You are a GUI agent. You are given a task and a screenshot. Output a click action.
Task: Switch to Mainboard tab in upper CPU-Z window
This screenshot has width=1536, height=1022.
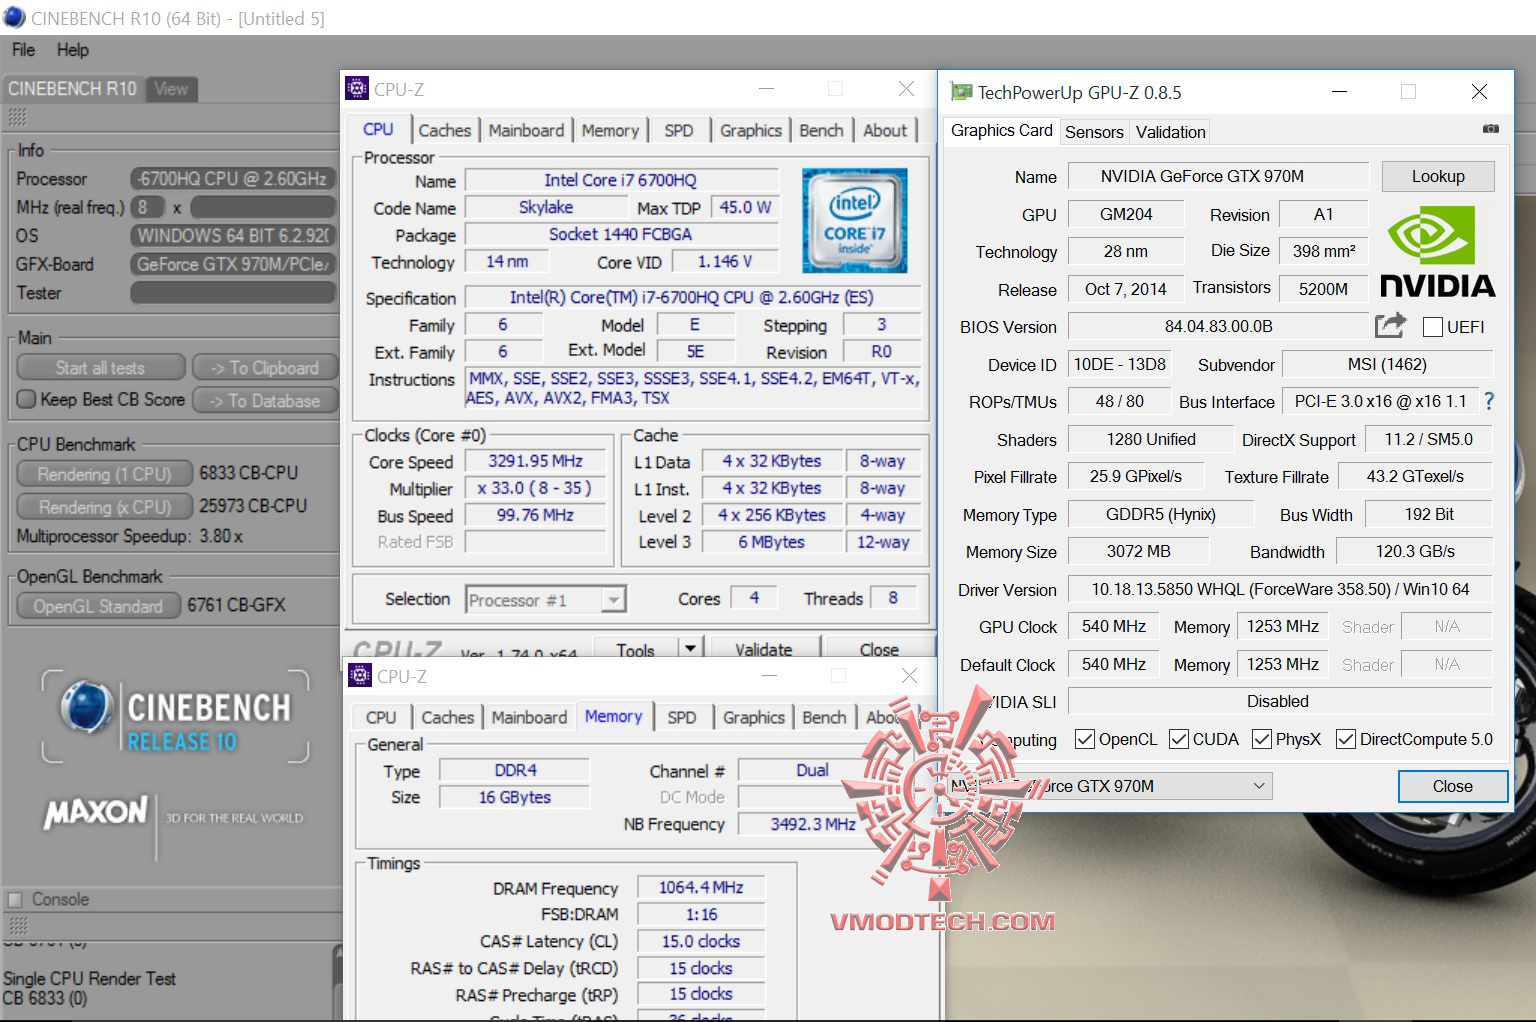[x=526, y=130]
